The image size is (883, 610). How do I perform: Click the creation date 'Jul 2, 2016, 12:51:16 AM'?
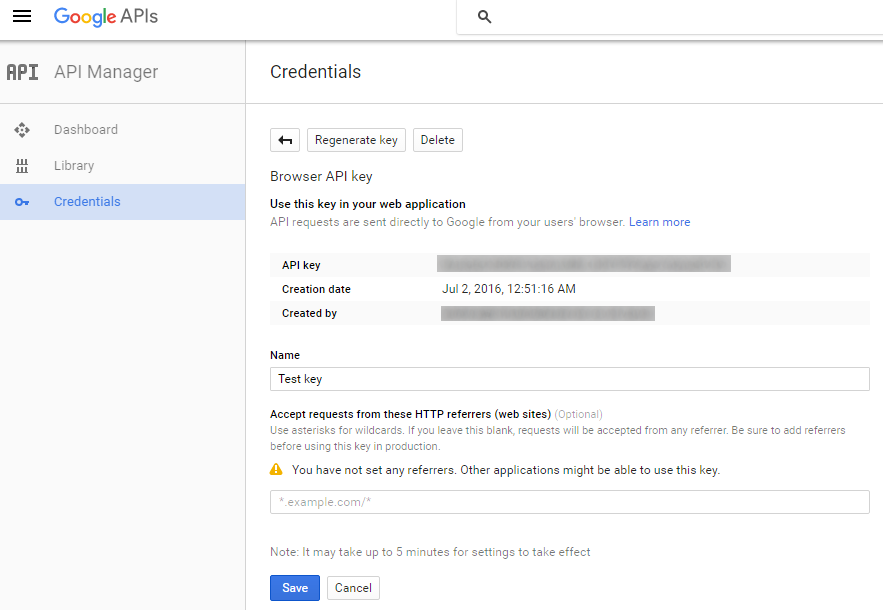[509, 289]
